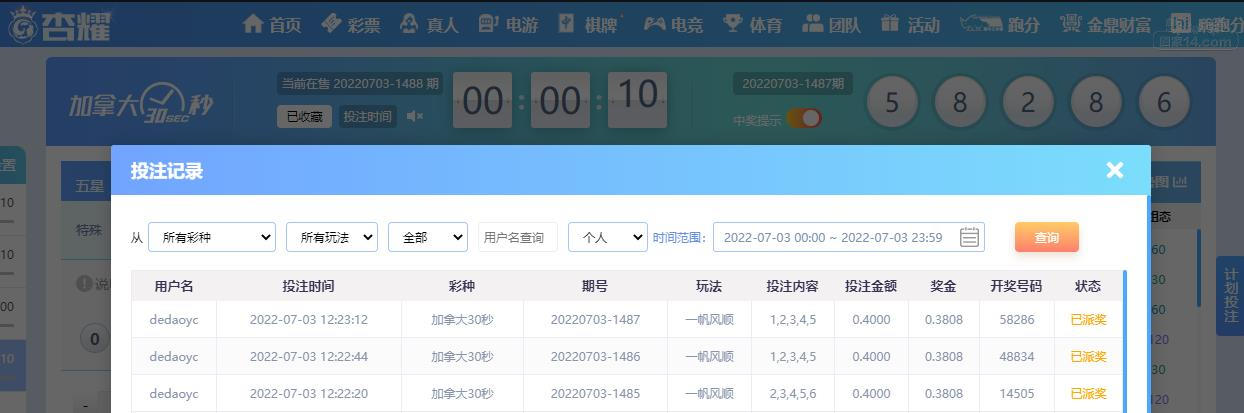1244x413 pixels.
Task: Open the 计划投注 side tab
Action: 1231,297
